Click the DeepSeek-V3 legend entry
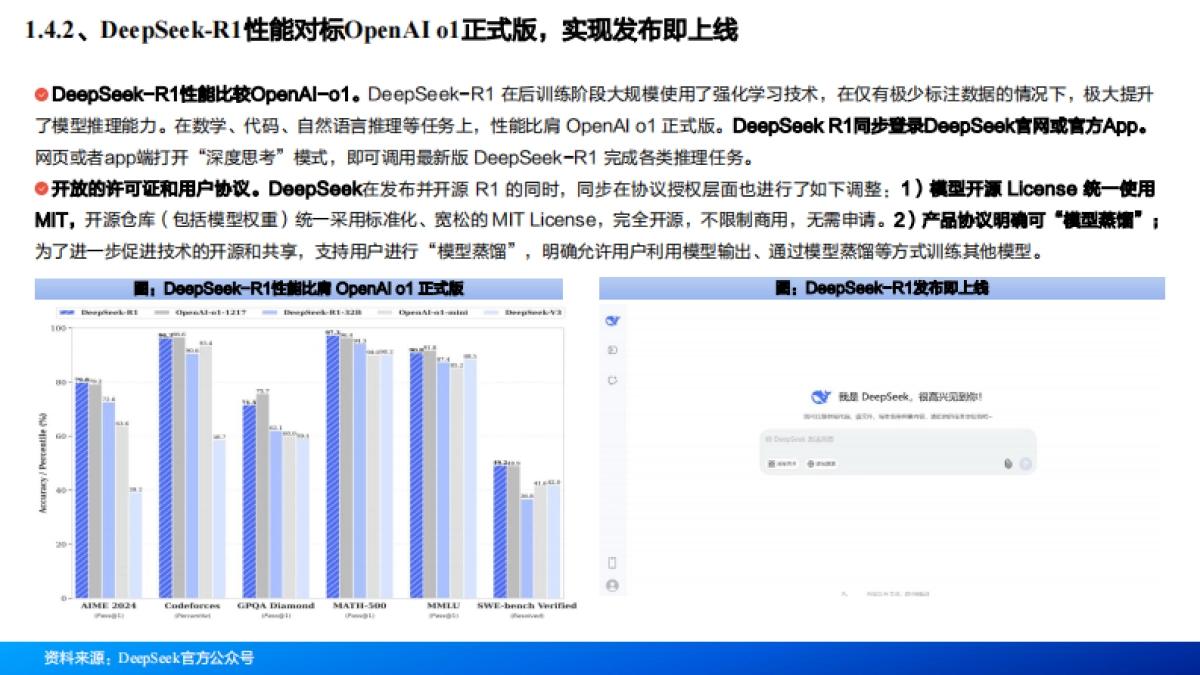The height and width of the screenshot is (675, 1200). coord(530,312)
